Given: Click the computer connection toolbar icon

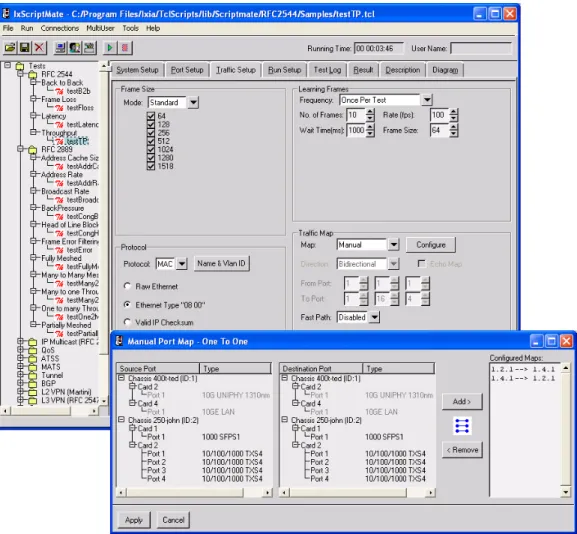Looking at the screenshot, I should point(60,47).
